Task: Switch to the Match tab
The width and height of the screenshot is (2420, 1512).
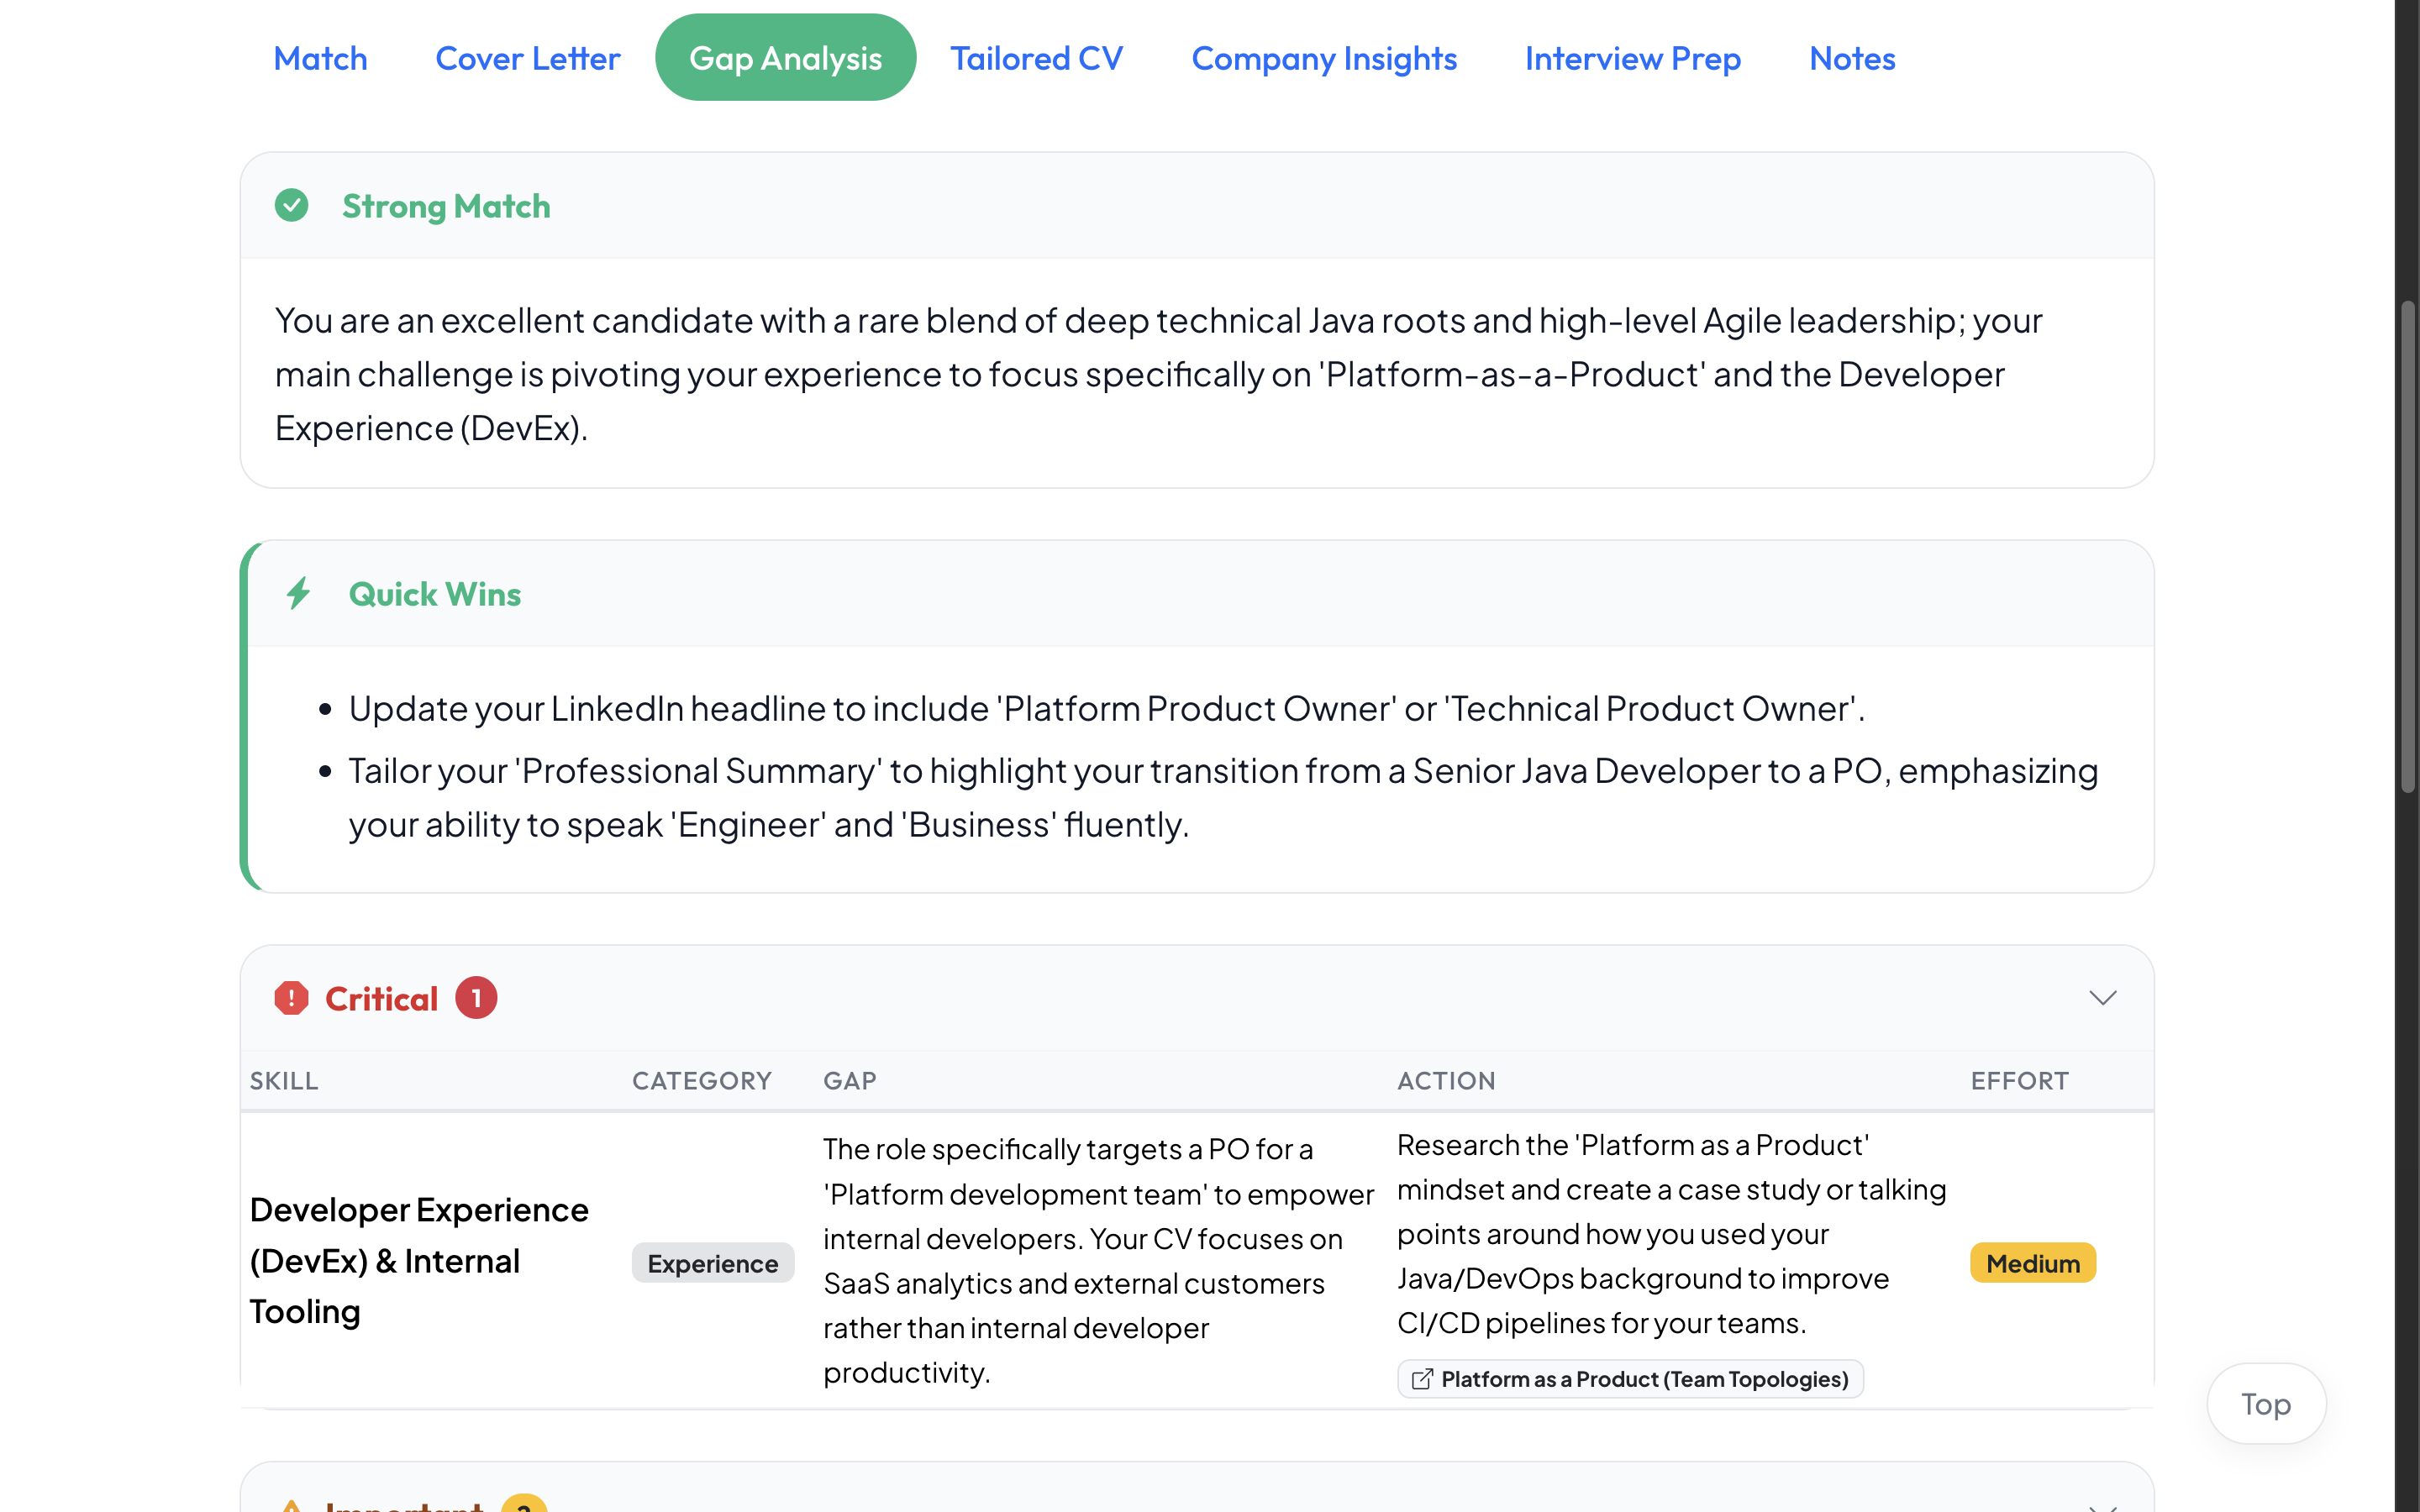Action: click(x=320, y=58)
